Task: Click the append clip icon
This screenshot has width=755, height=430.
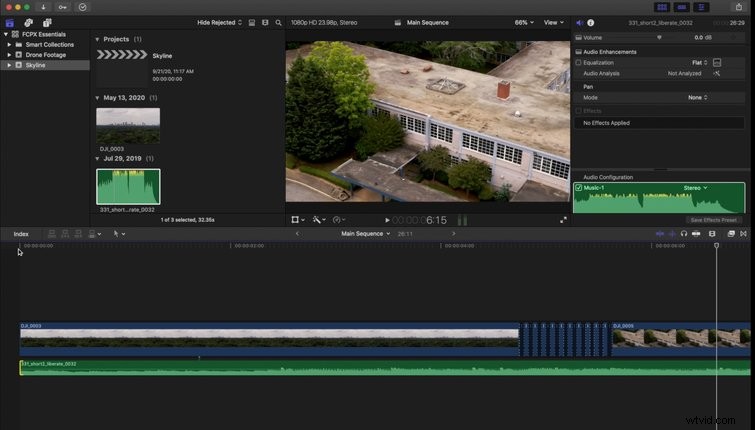Action: 78,234
